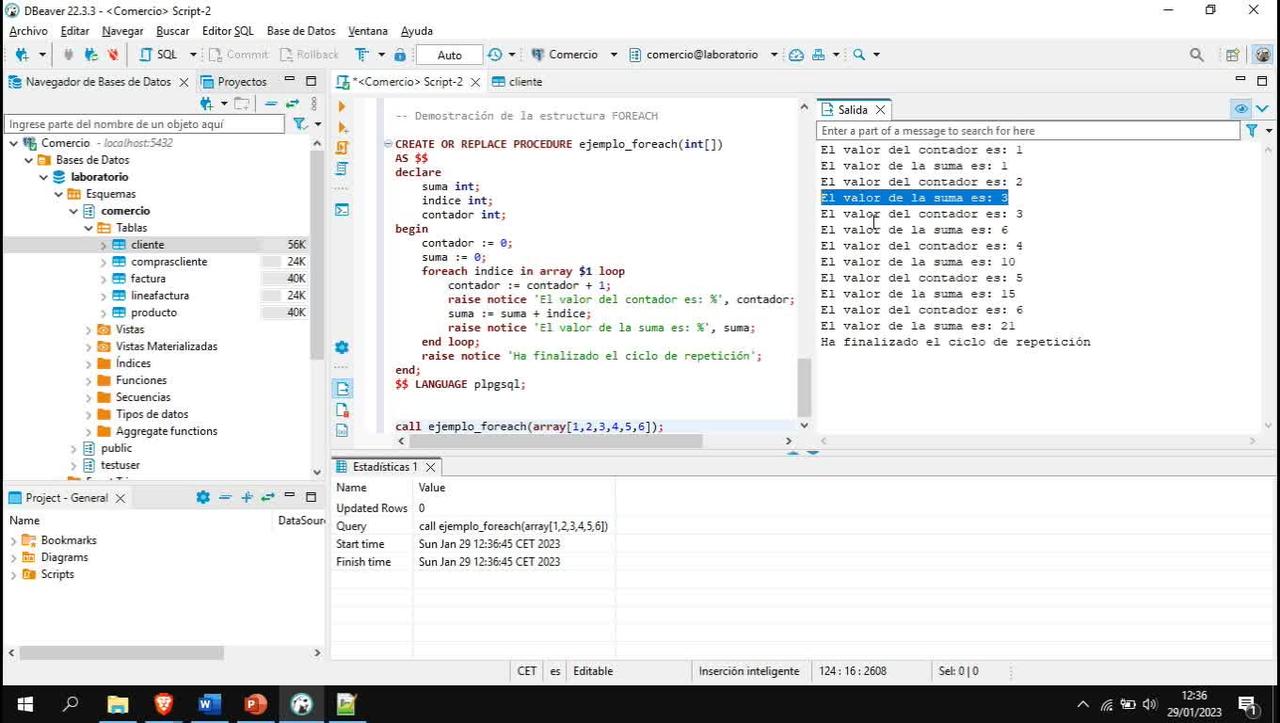Click the Rollback icon in the toolbar
This screenshot has height=723, width=1280.
pyautogui.click(x=310, y=54)
